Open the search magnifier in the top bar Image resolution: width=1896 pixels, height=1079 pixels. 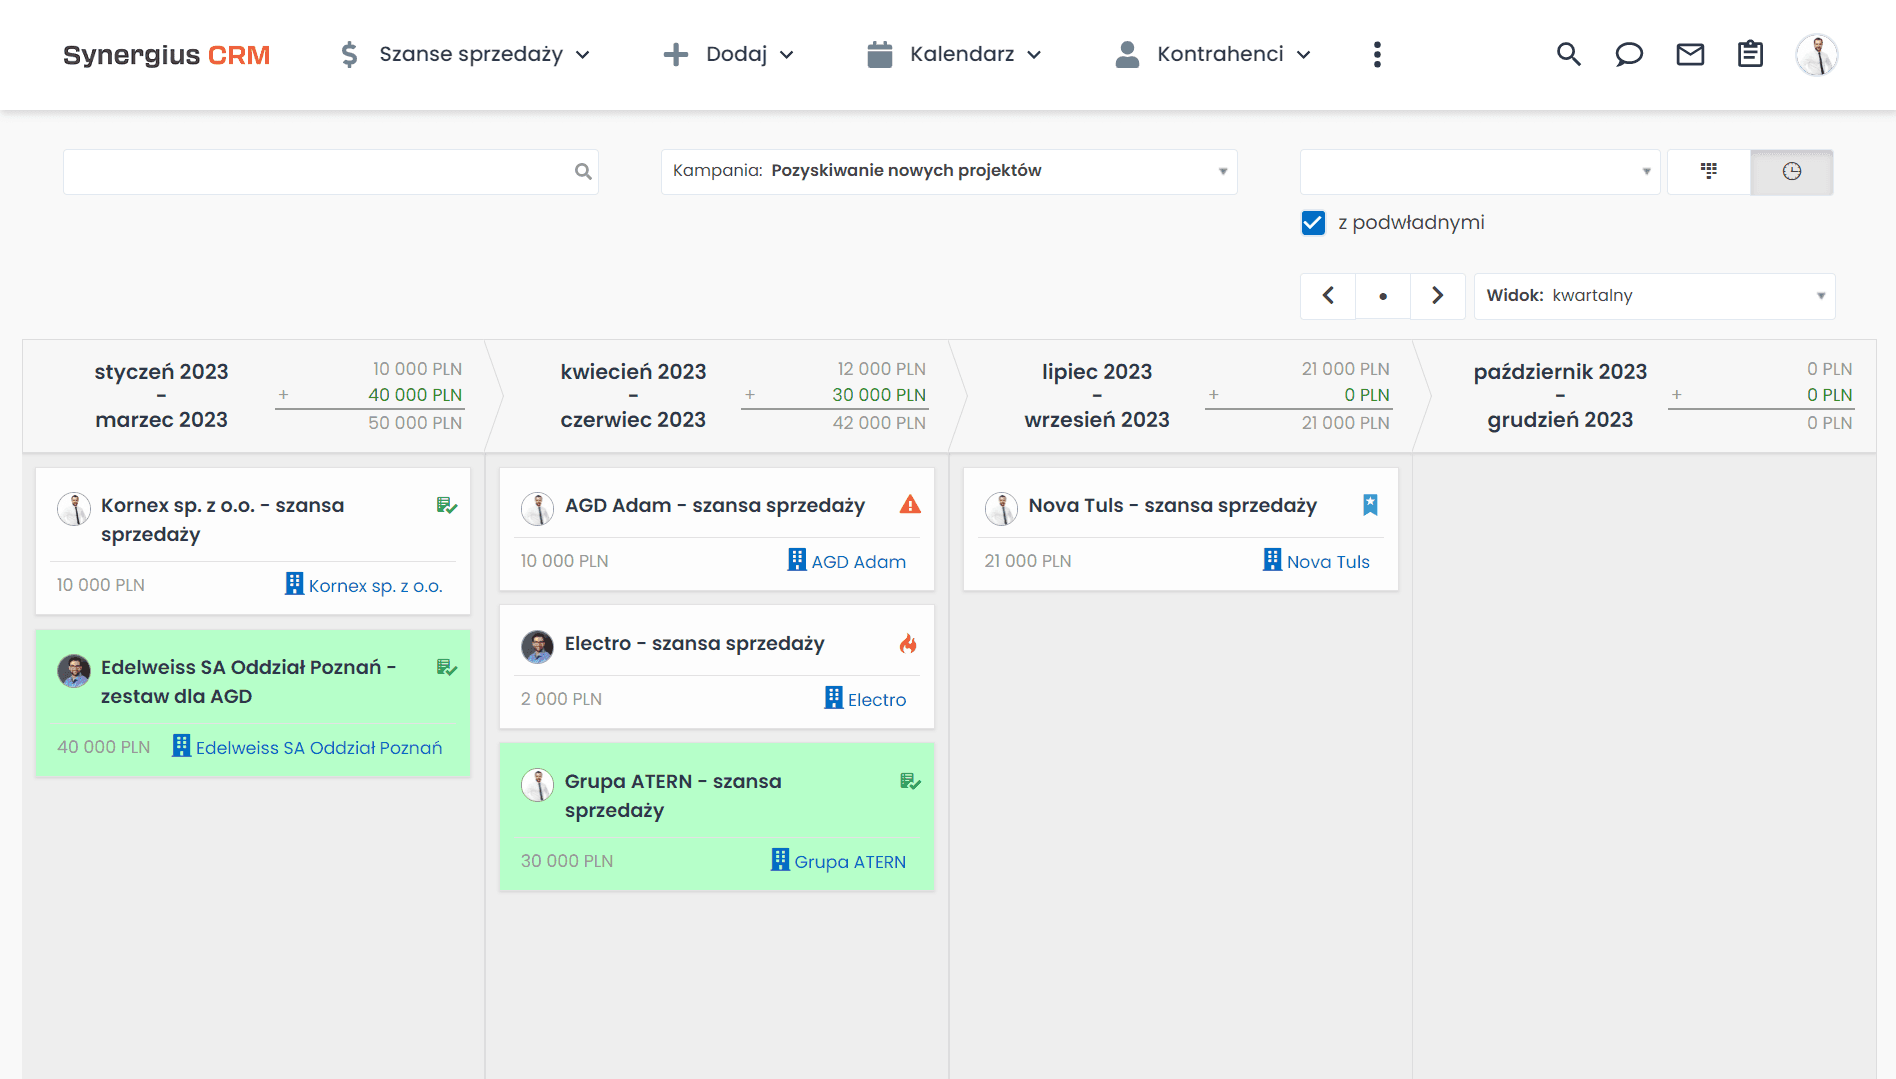[x=1568, y=55]
